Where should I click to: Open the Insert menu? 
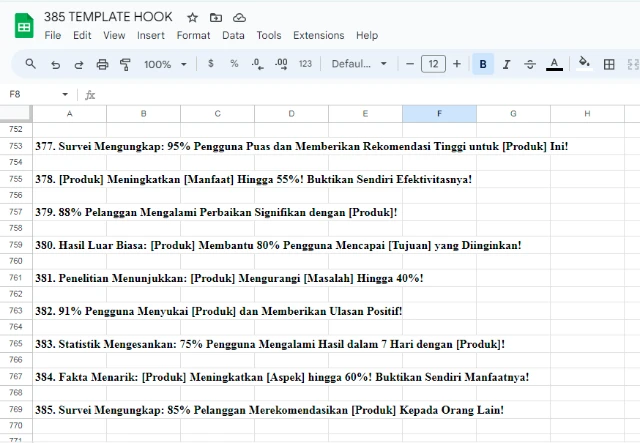[151, 35]
